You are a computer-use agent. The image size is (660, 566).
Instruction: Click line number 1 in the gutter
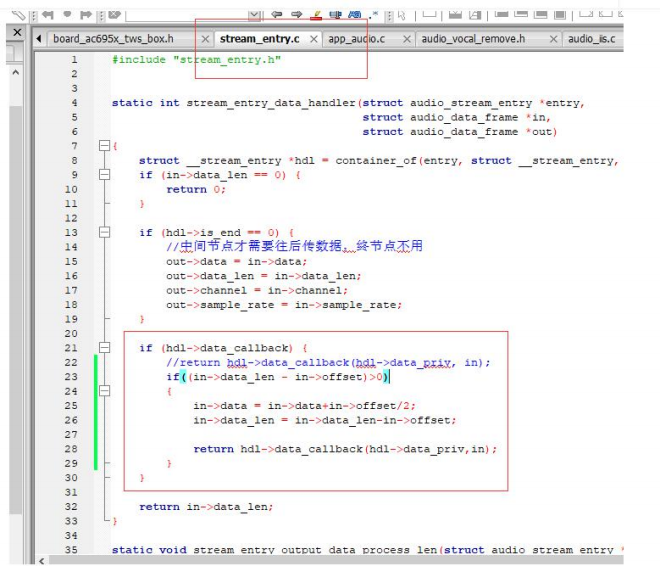pos(74,59)
